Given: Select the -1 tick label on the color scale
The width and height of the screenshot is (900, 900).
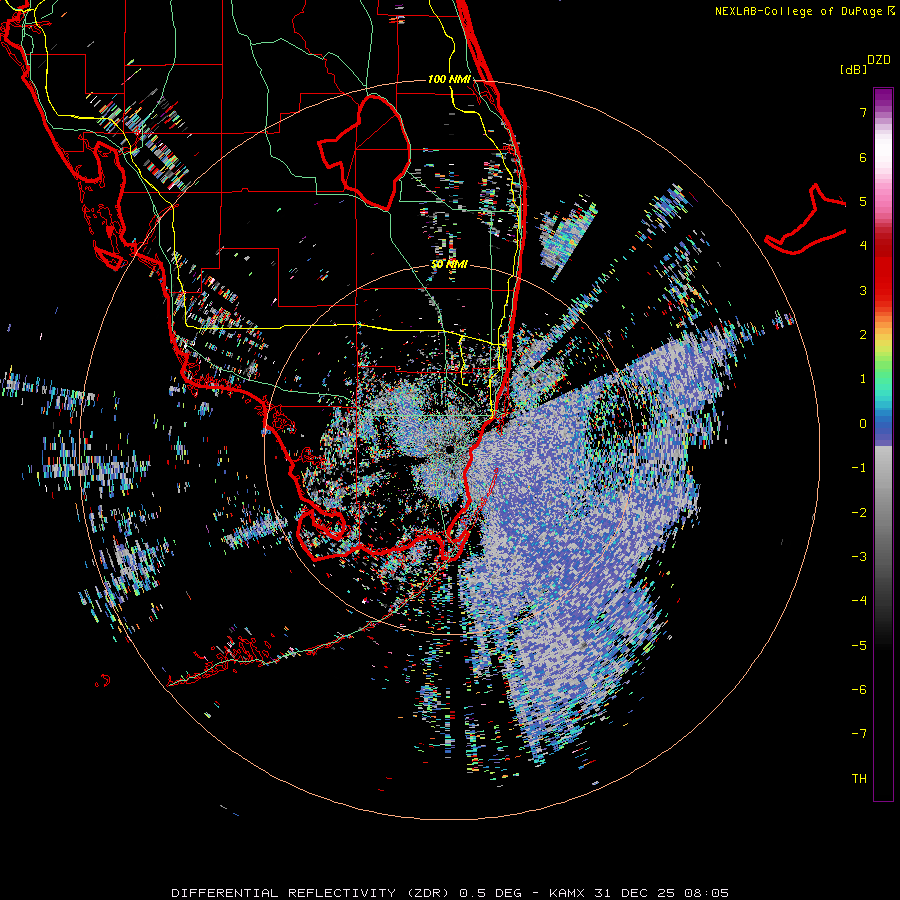Looking at the screenshot, I should [x=859, y=468].
